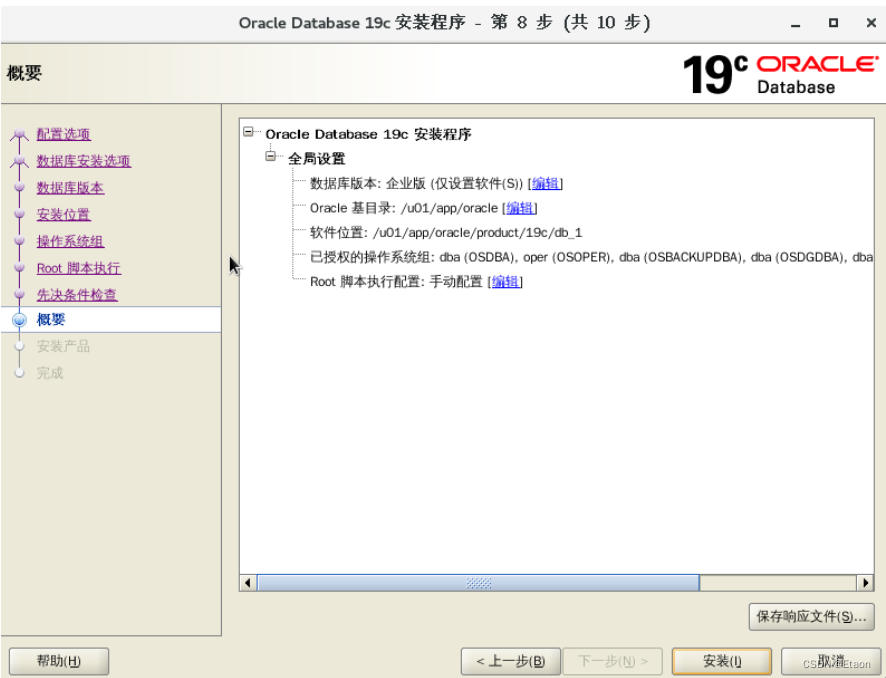The image size is (886, 678).
Task: Edit the 数据库版本 setting
Action: [x=545, y=184]
